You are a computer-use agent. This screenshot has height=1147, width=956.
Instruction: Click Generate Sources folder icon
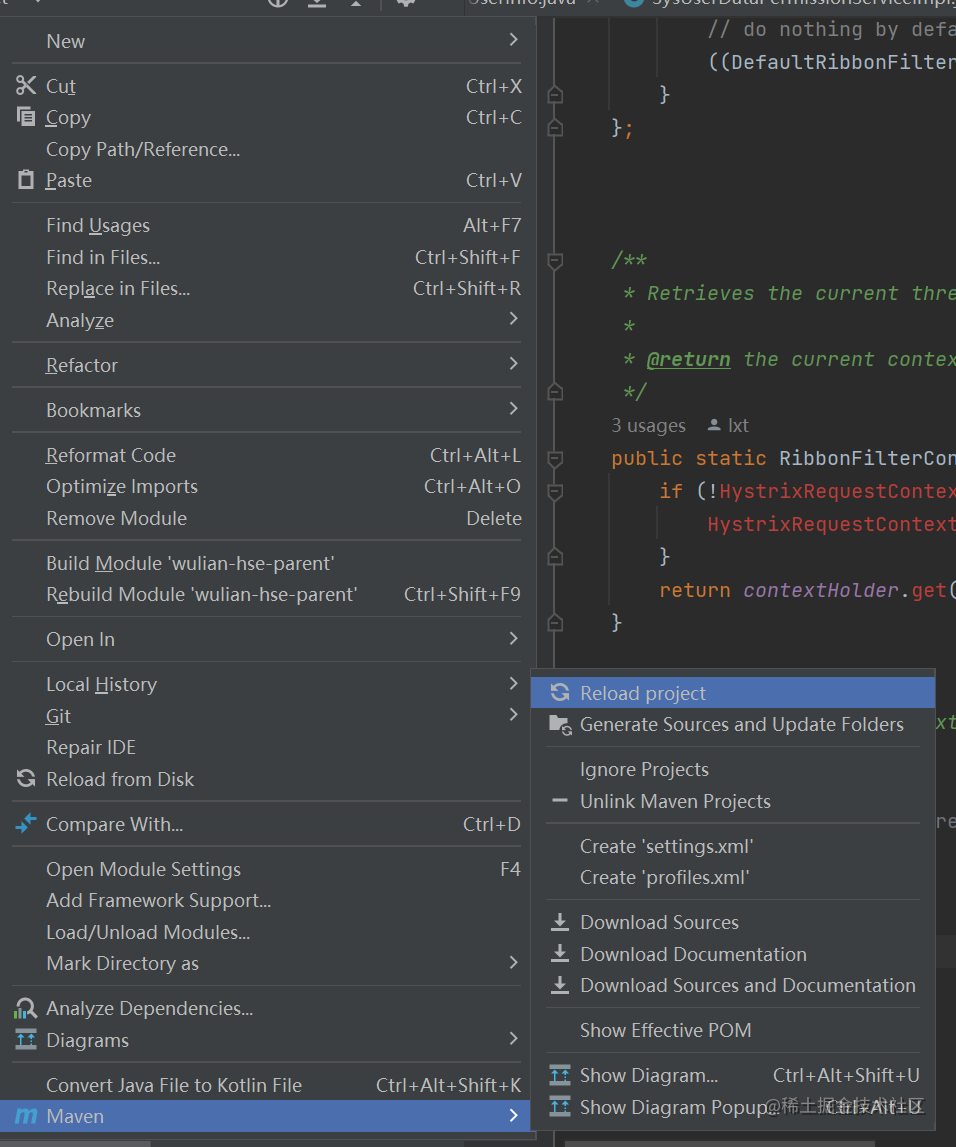(x=560, y=725)
